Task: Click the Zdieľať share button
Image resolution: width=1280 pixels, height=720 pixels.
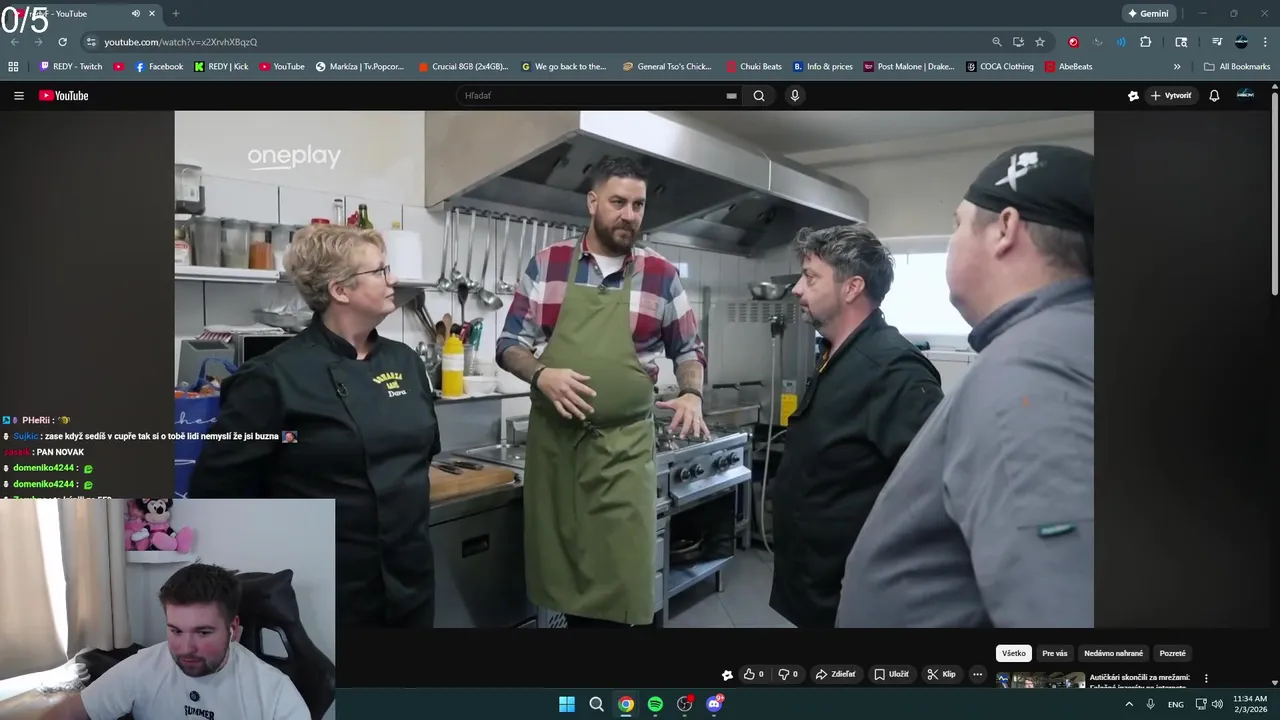Action: click(836, 674)
